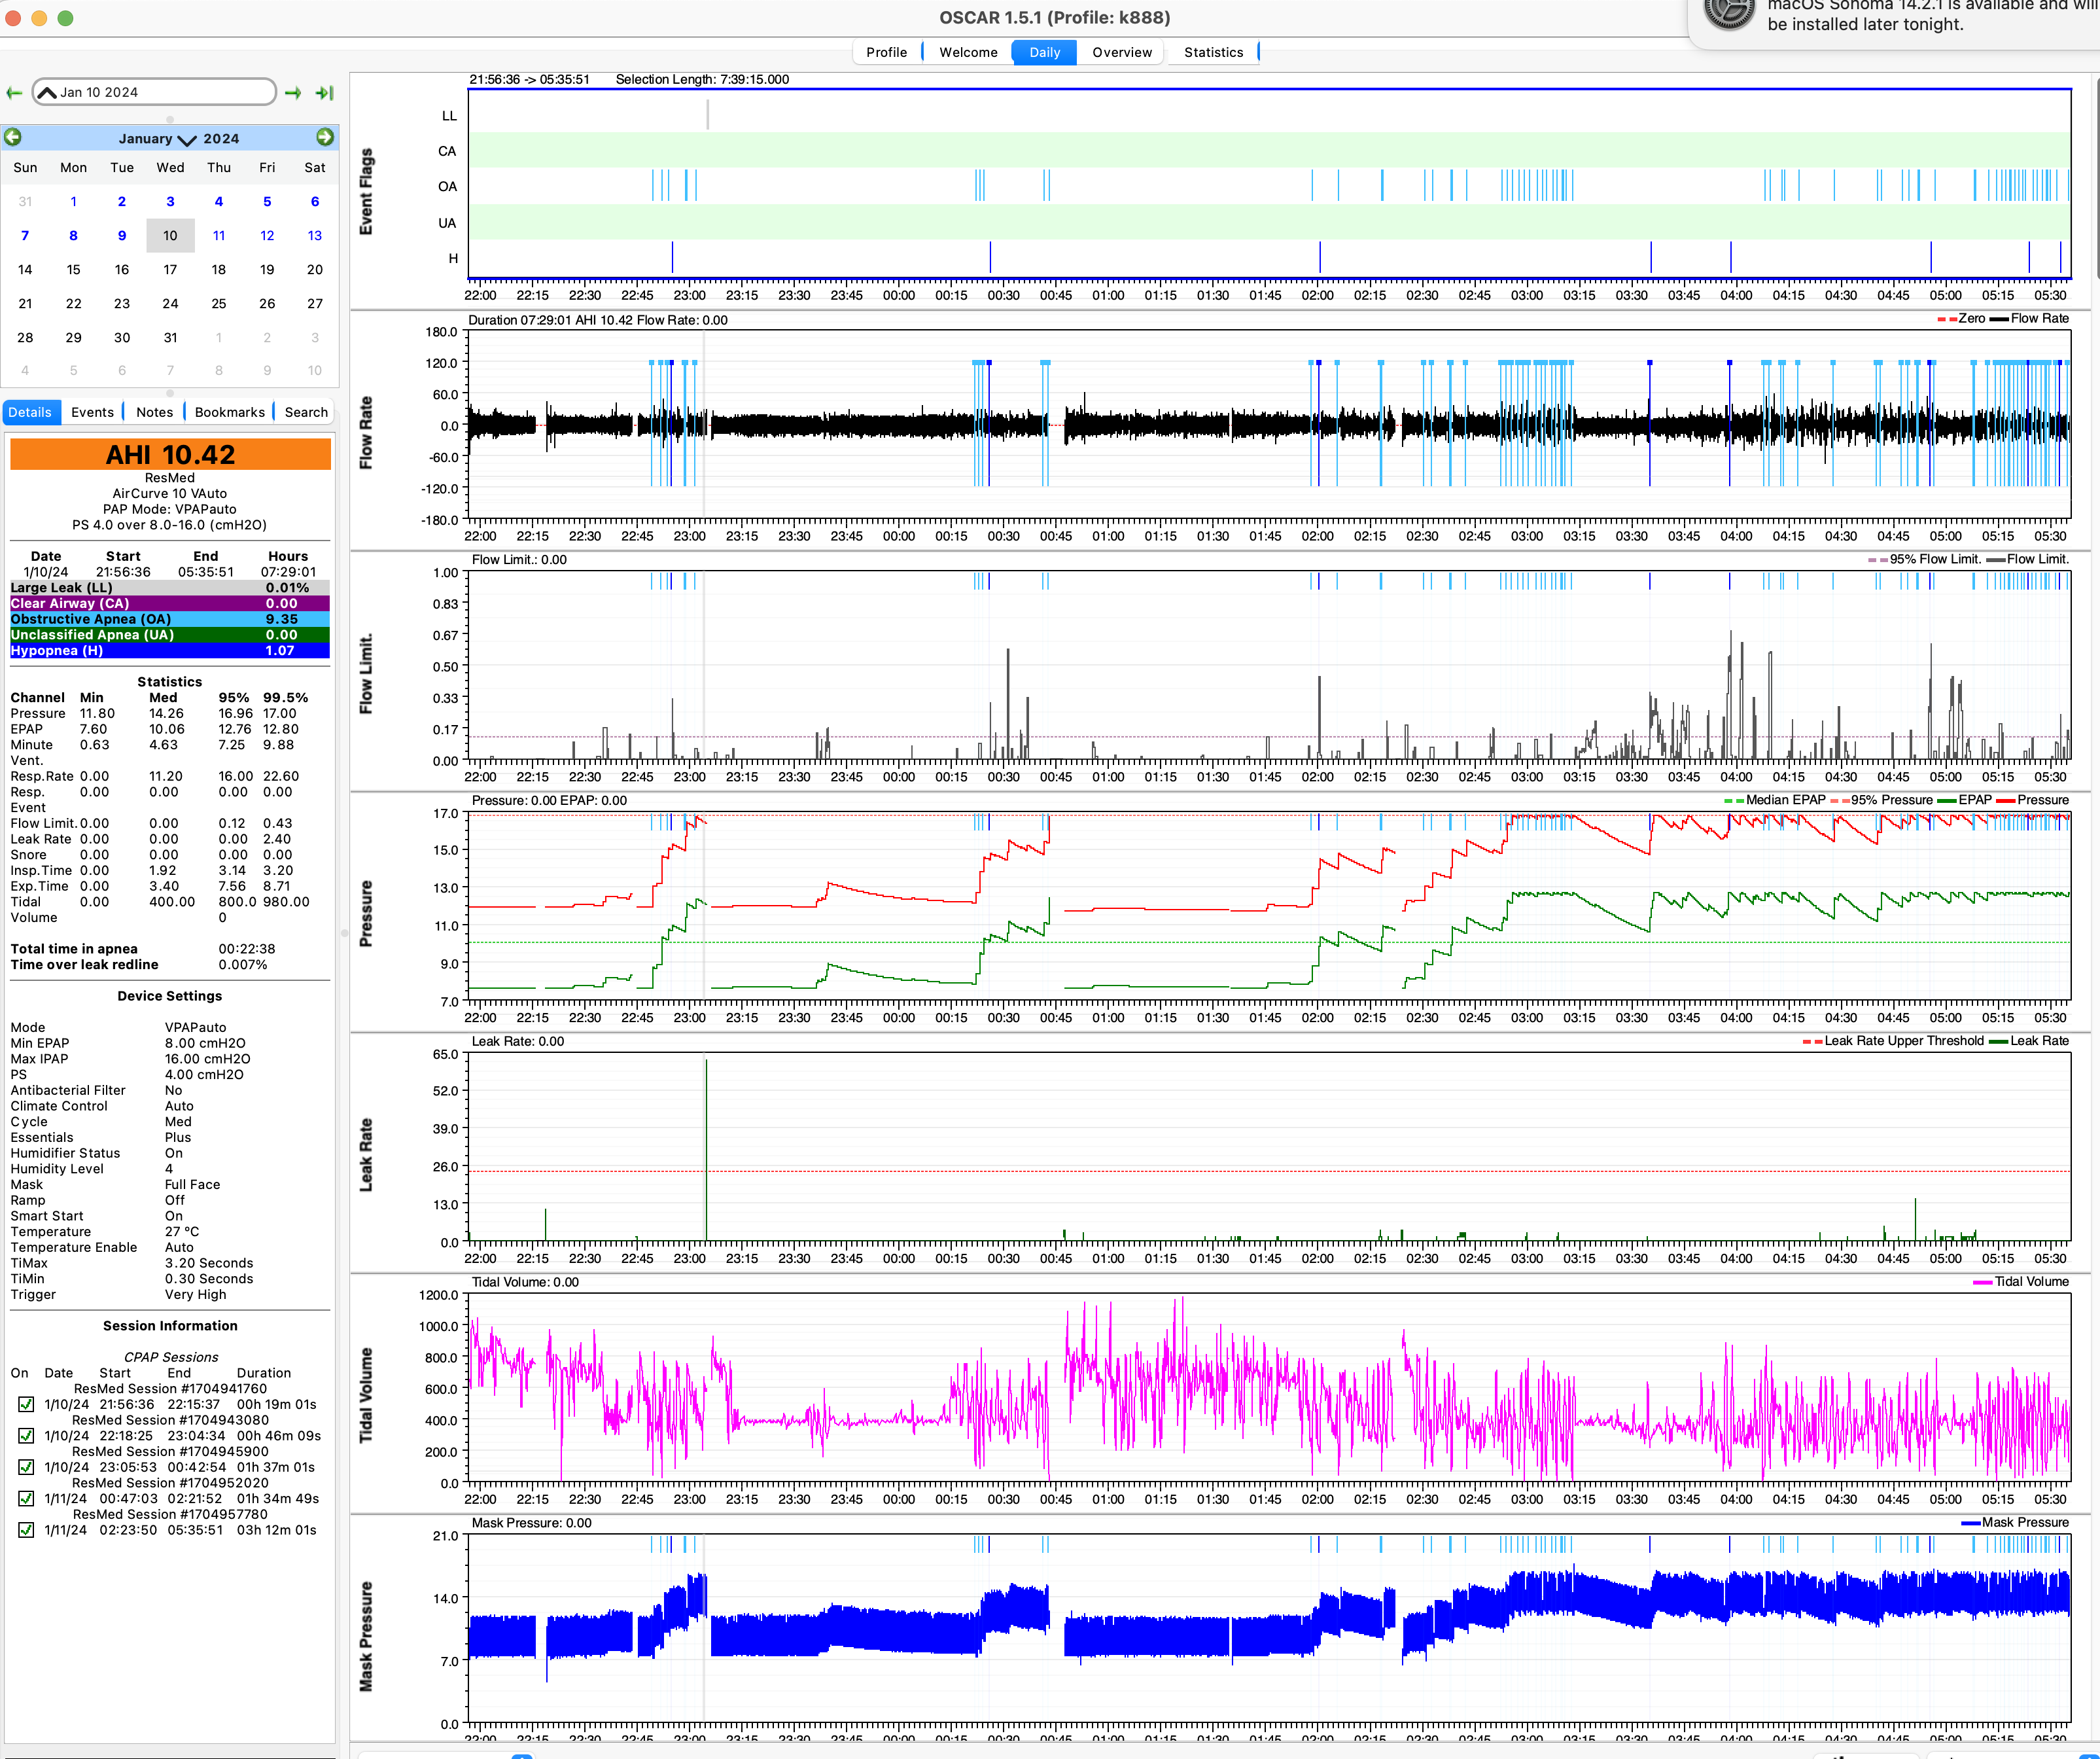Uncheck session starting 00:47:03 checkbox
Screen dimensions: 2100x1759
(x=26, y=1499)
